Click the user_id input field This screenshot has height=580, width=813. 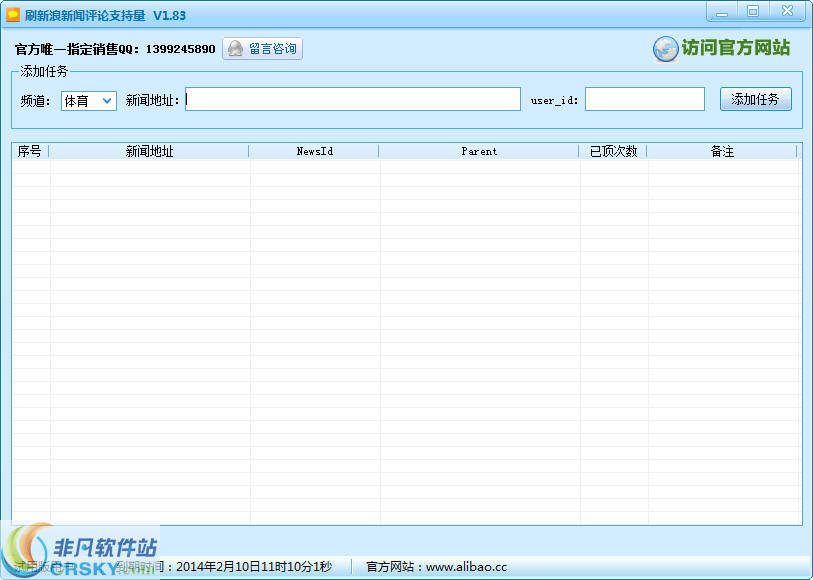644,99
